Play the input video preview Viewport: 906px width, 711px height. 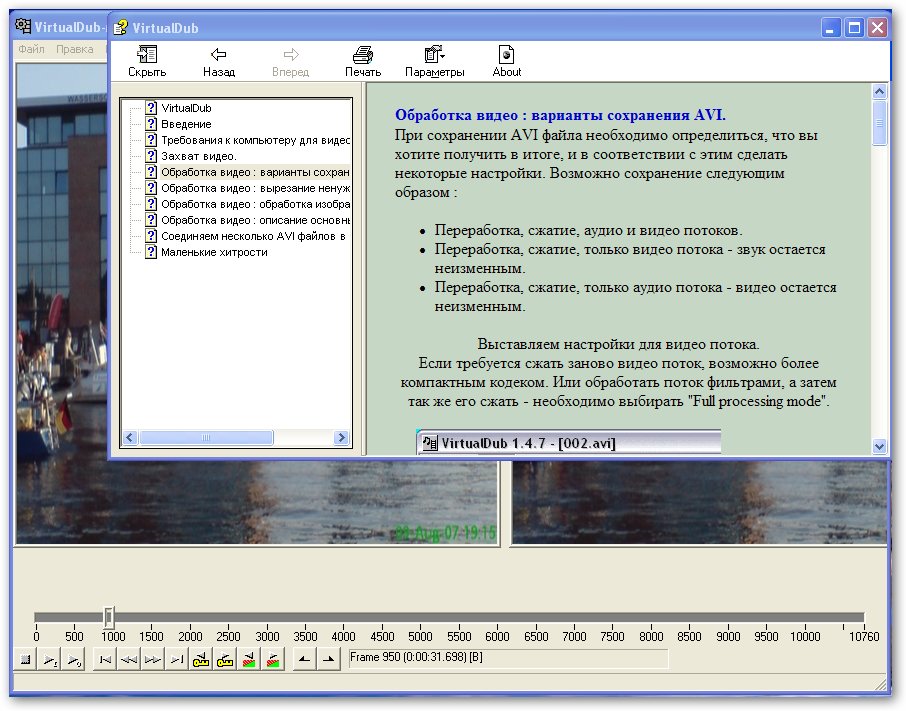coord(50,660)
